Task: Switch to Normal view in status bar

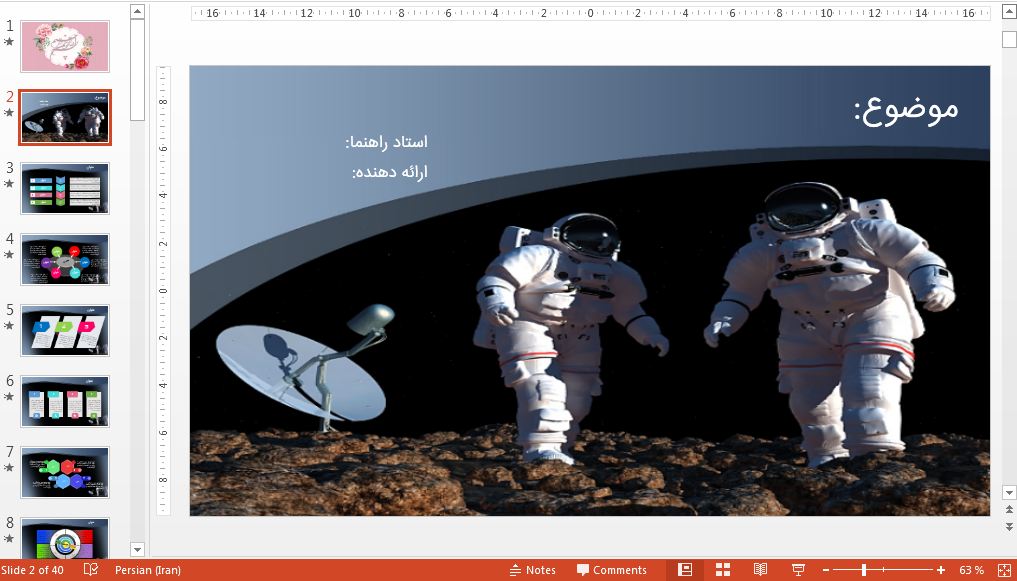Action: click(685, 570)
